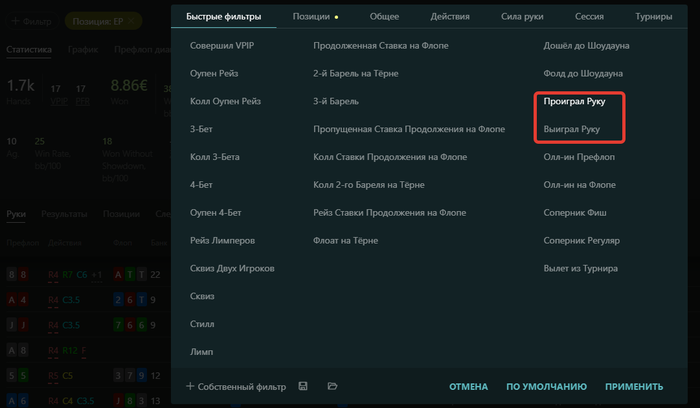Reset filters with ПО УМОЛЧАНИЮ

tap(546, 387)
